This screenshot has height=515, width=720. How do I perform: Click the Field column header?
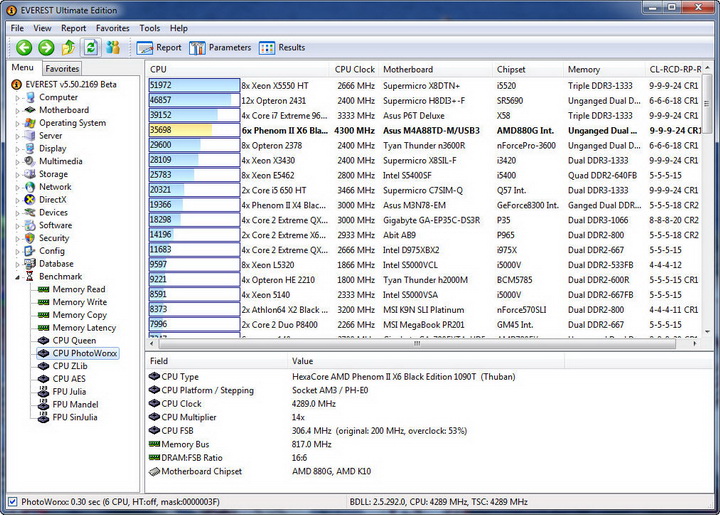(216, 361)
